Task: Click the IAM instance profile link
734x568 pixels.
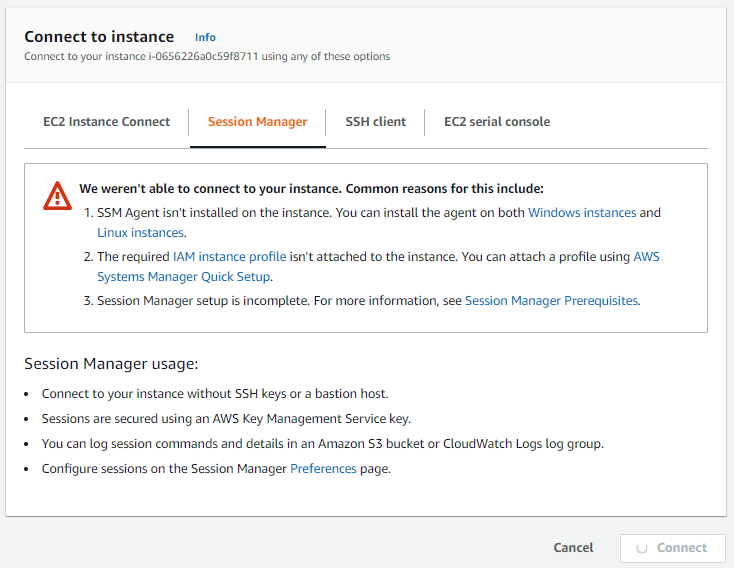Action: pyautogui.click(x=229, y=257)
